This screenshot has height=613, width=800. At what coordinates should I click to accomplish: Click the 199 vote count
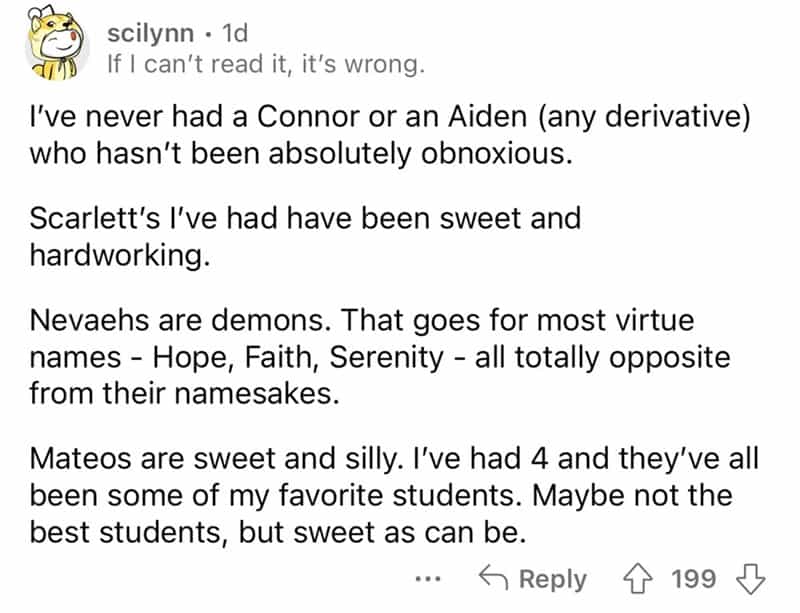click(x=693, y=579)
